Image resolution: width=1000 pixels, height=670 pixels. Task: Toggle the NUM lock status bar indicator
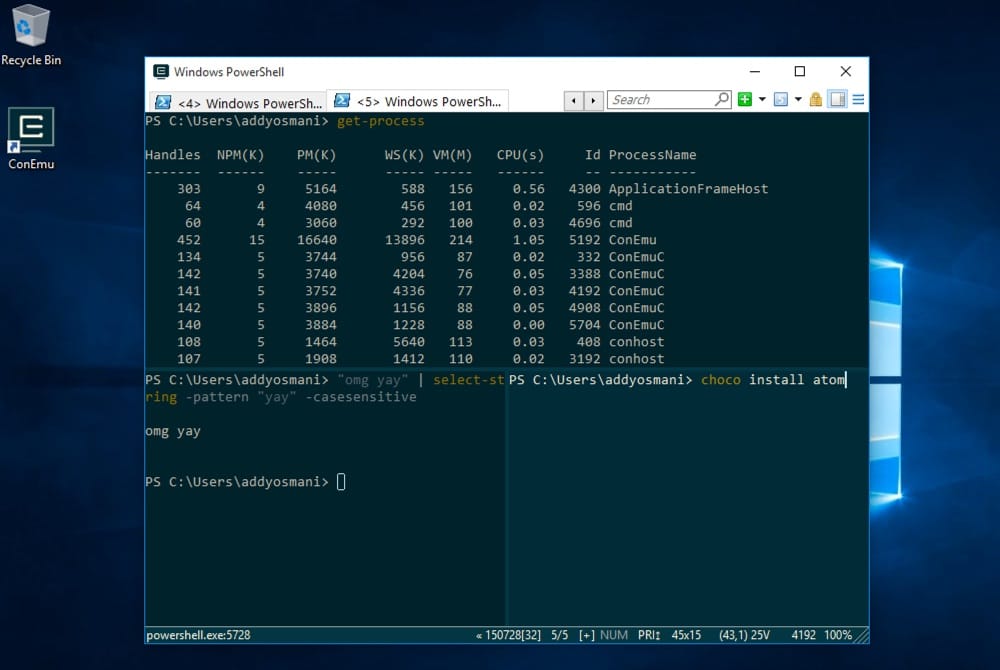pyautogui.click(x=614, y=636)
